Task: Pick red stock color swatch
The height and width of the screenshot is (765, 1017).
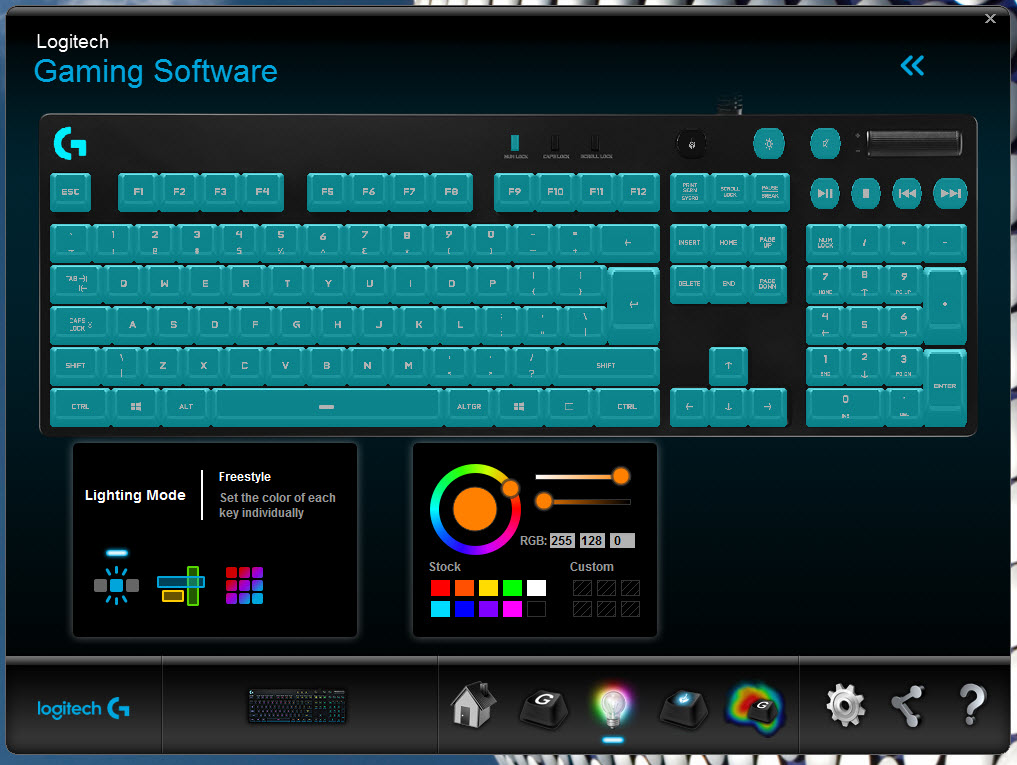Action: pyautogui.click(x=440, y=588)
